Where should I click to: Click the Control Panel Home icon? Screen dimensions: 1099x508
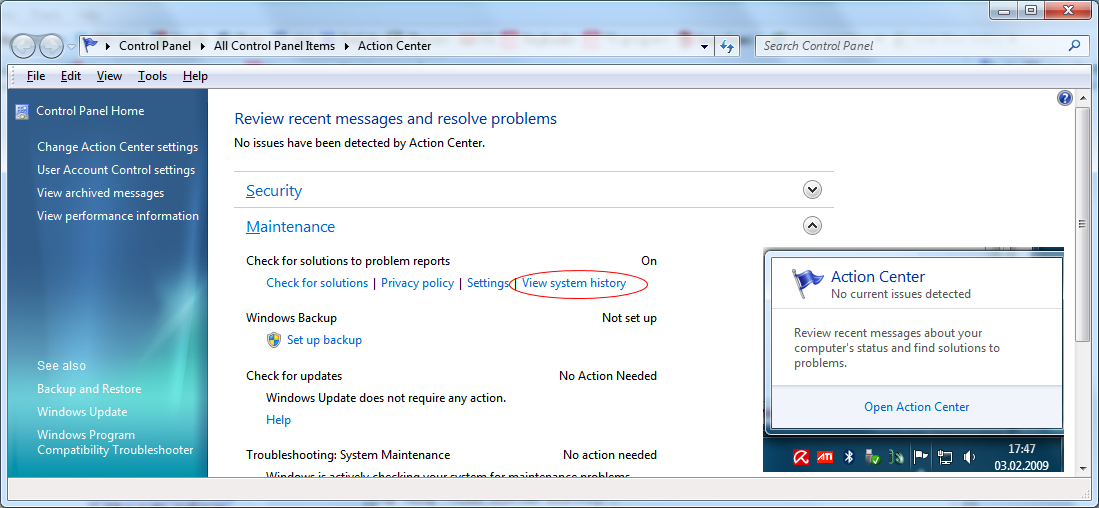click(x=22, y=111)
